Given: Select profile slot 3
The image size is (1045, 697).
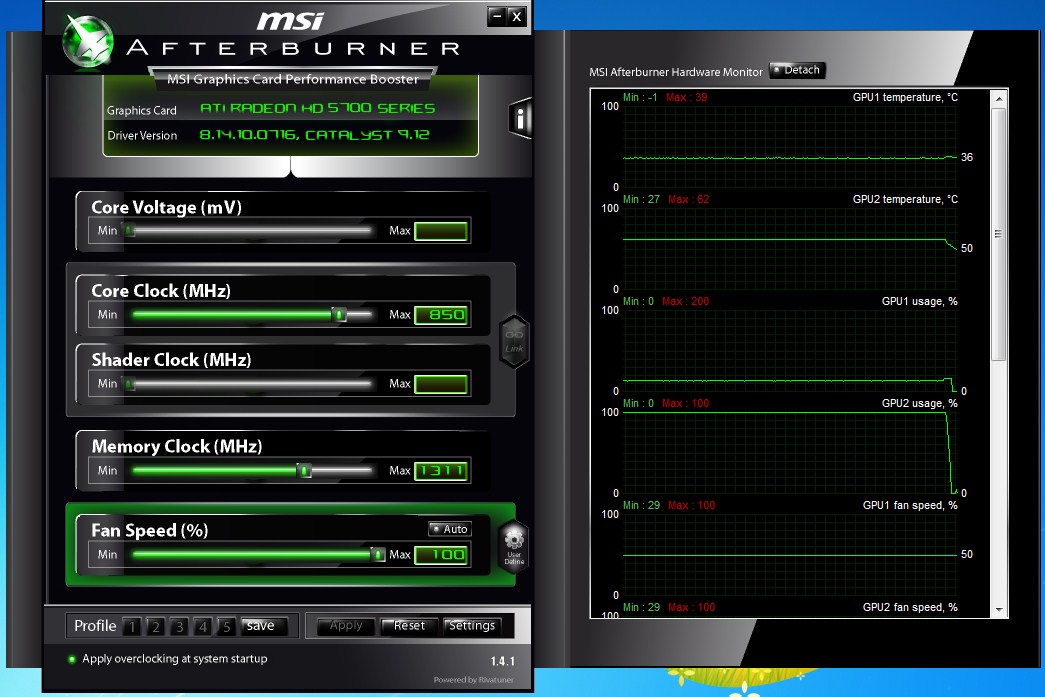Looking at the screenshot, I should (x=179, y=626).
